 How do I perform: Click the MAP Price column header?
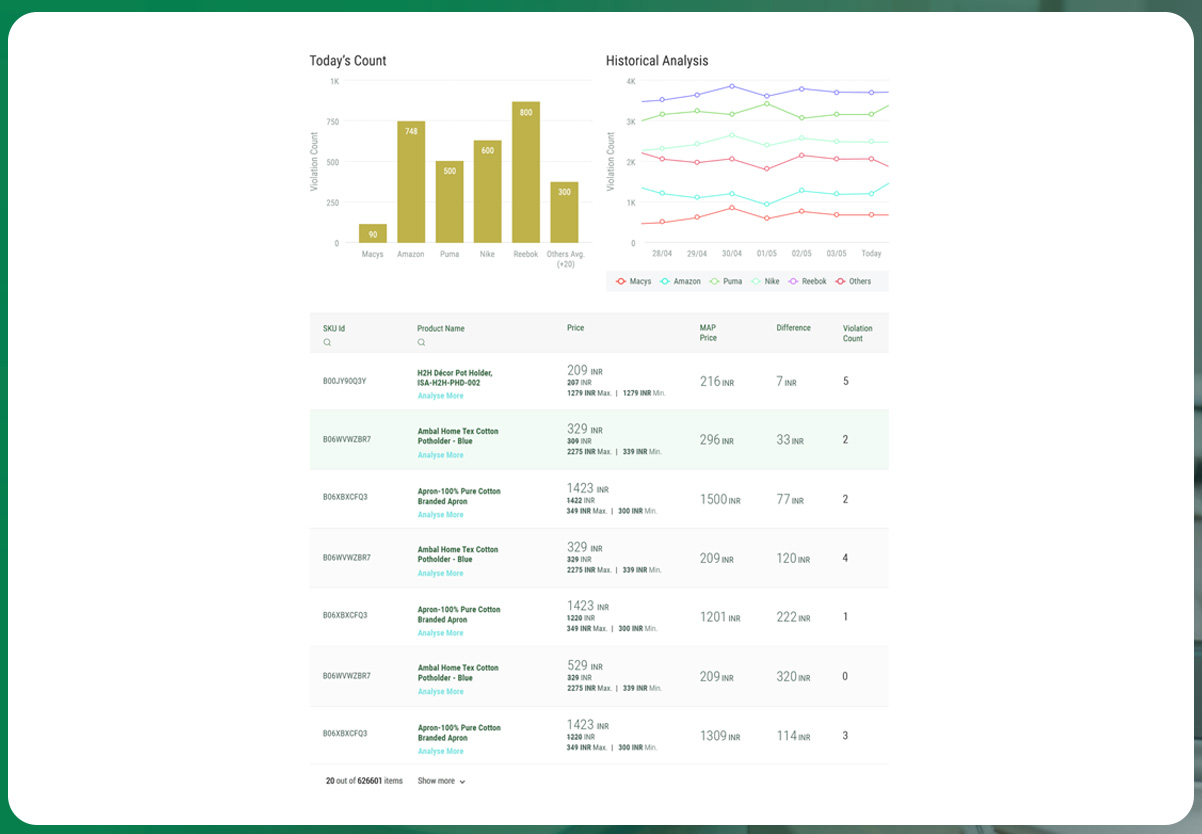coord(708,333)
